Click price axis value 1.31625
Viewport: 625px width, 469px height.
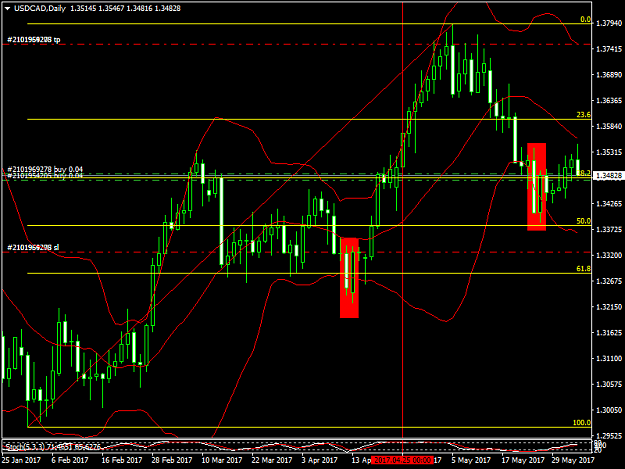tap(609, 333)
